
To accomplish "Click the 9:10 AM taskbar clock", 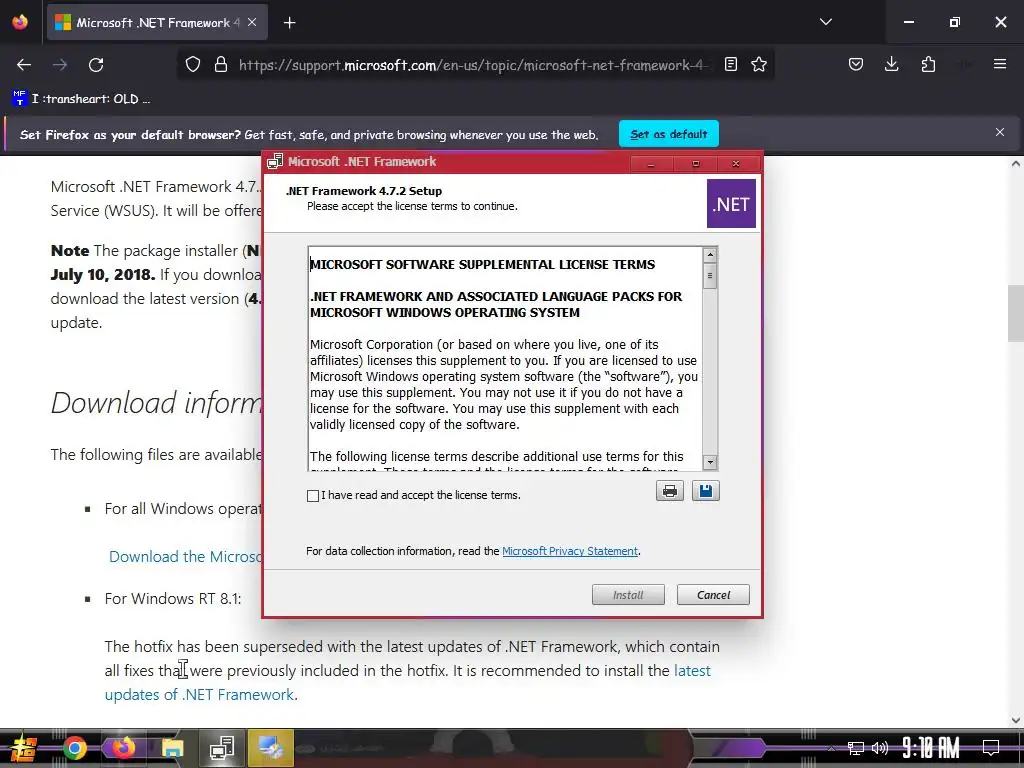I will pos(931,748).
